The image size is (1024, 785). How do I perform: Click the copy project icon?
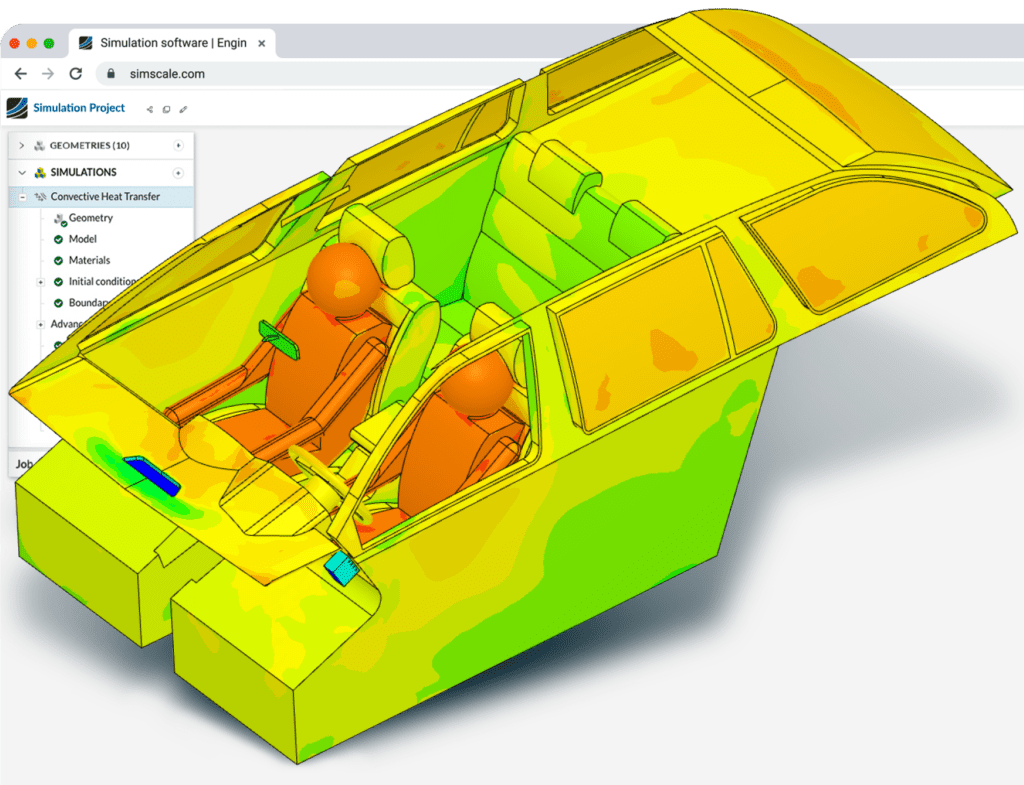[x=166, y=110]
